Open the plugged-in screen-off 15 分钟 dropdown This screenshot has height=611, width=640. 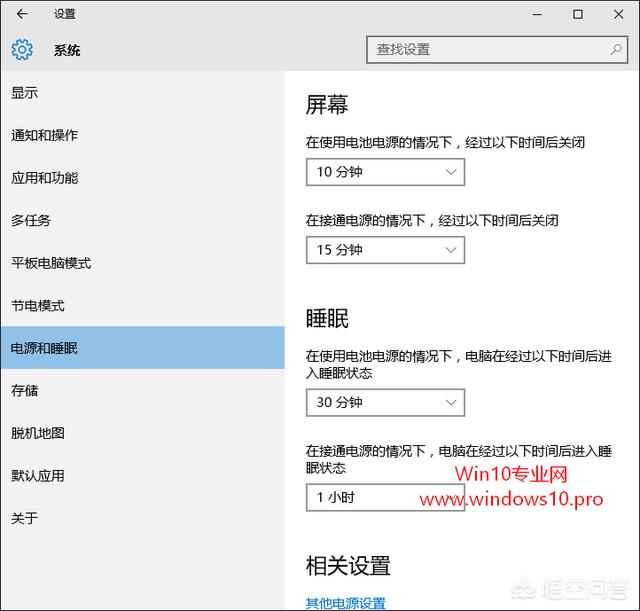(x=385, y=249)
